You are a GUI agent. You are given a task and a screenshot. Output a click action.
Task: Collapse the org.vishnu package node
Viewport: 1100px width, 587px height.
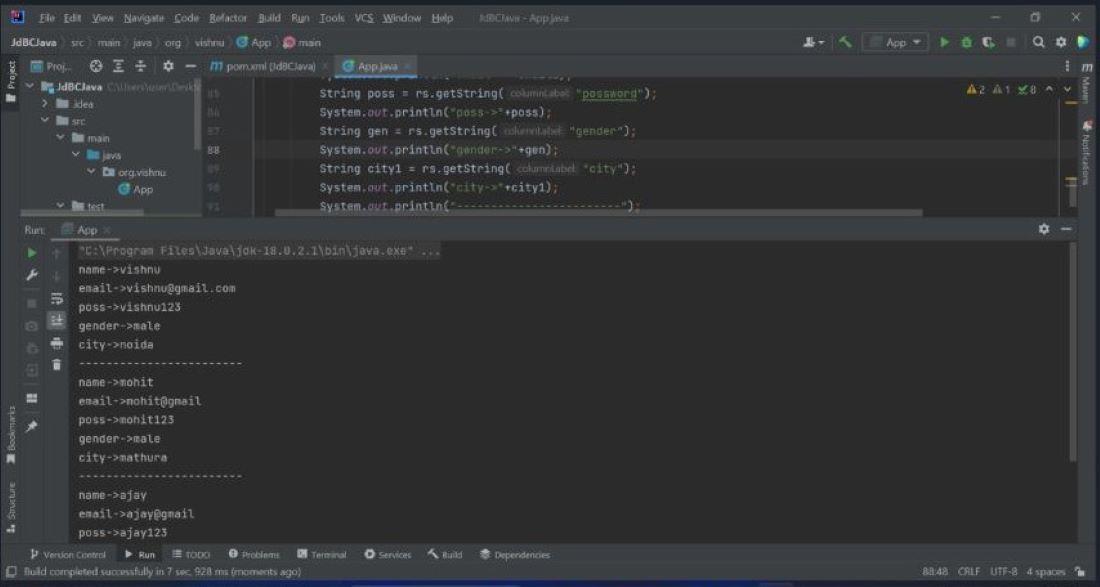[91, 172]
